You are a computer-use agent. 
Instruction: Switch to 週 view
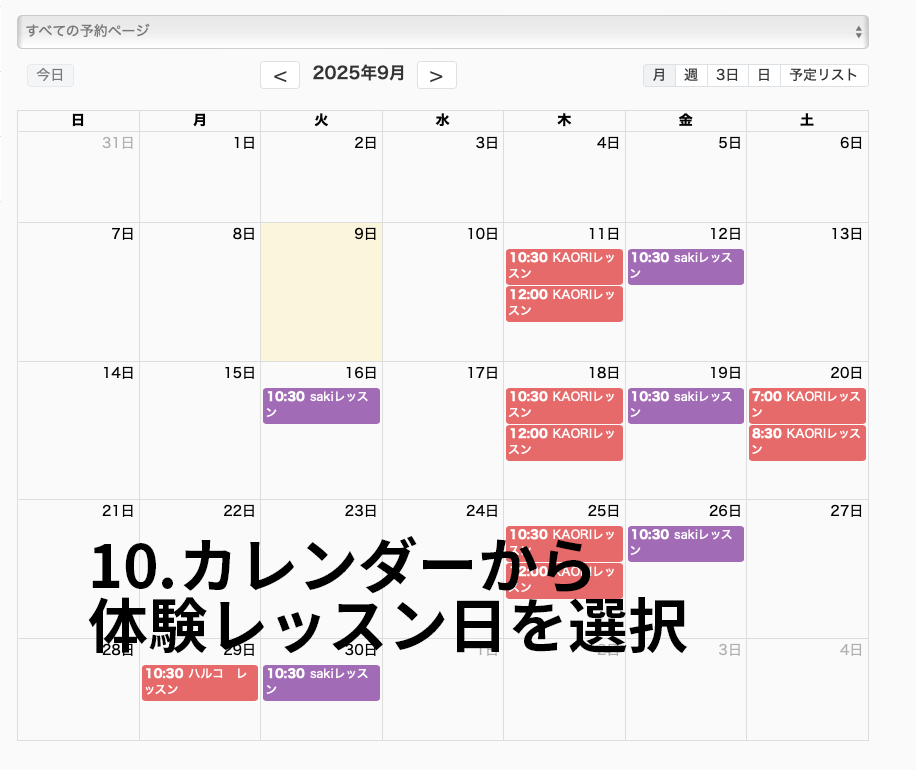click(691, 75)
